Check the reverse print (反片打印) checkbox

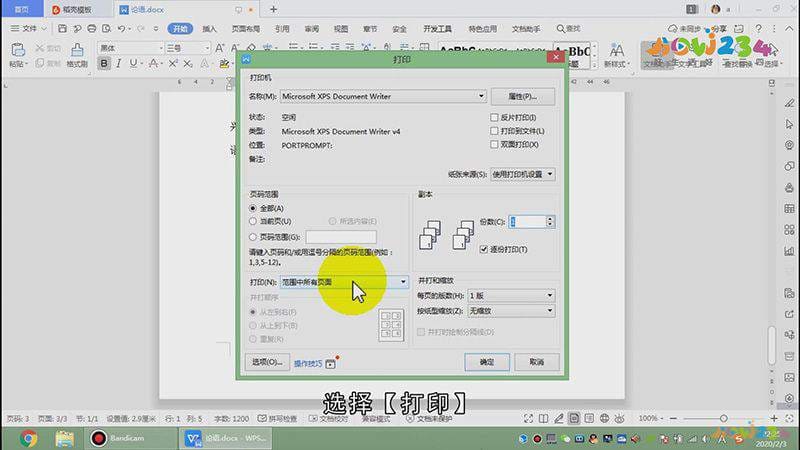494,117
